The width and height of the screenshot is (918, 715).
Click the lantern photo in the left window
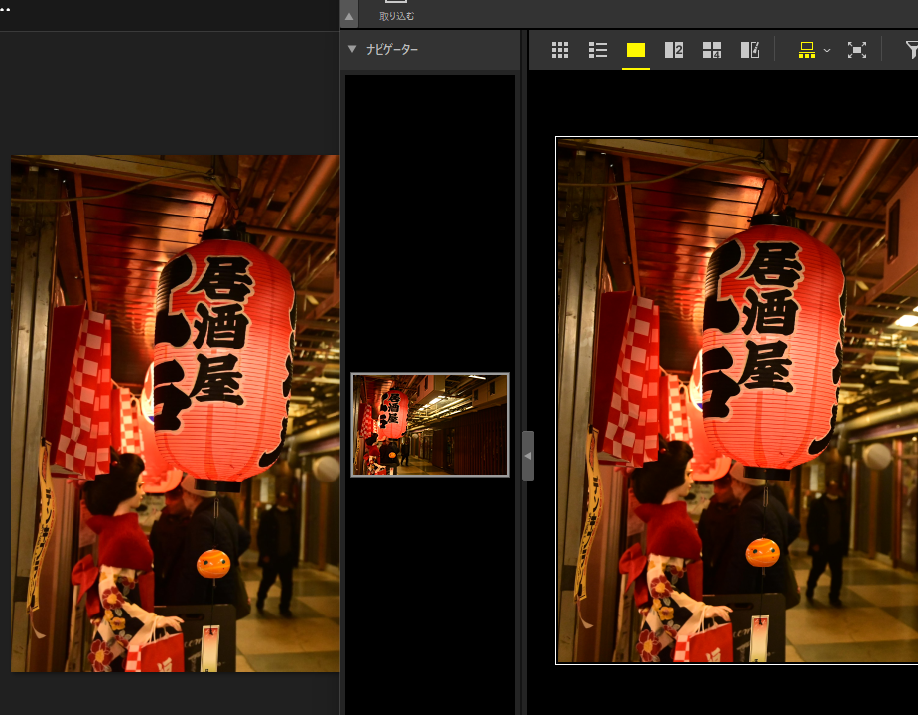coord(175,413)
